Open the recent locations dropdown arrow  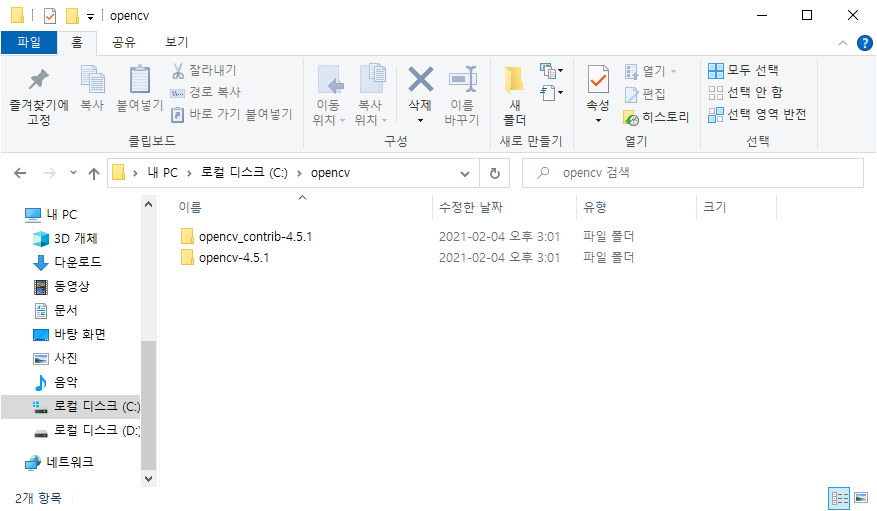(x=73, y=173)
